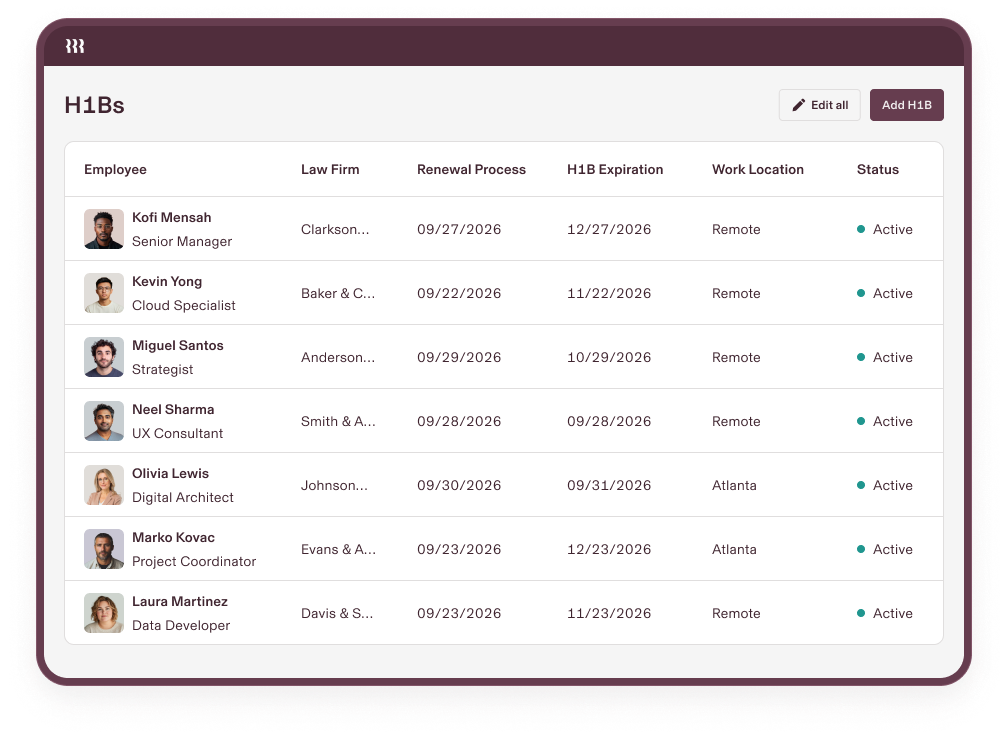Click the Digital Architect job title
This screenshot has width=1008, height=740.
(x=183, y=497)
